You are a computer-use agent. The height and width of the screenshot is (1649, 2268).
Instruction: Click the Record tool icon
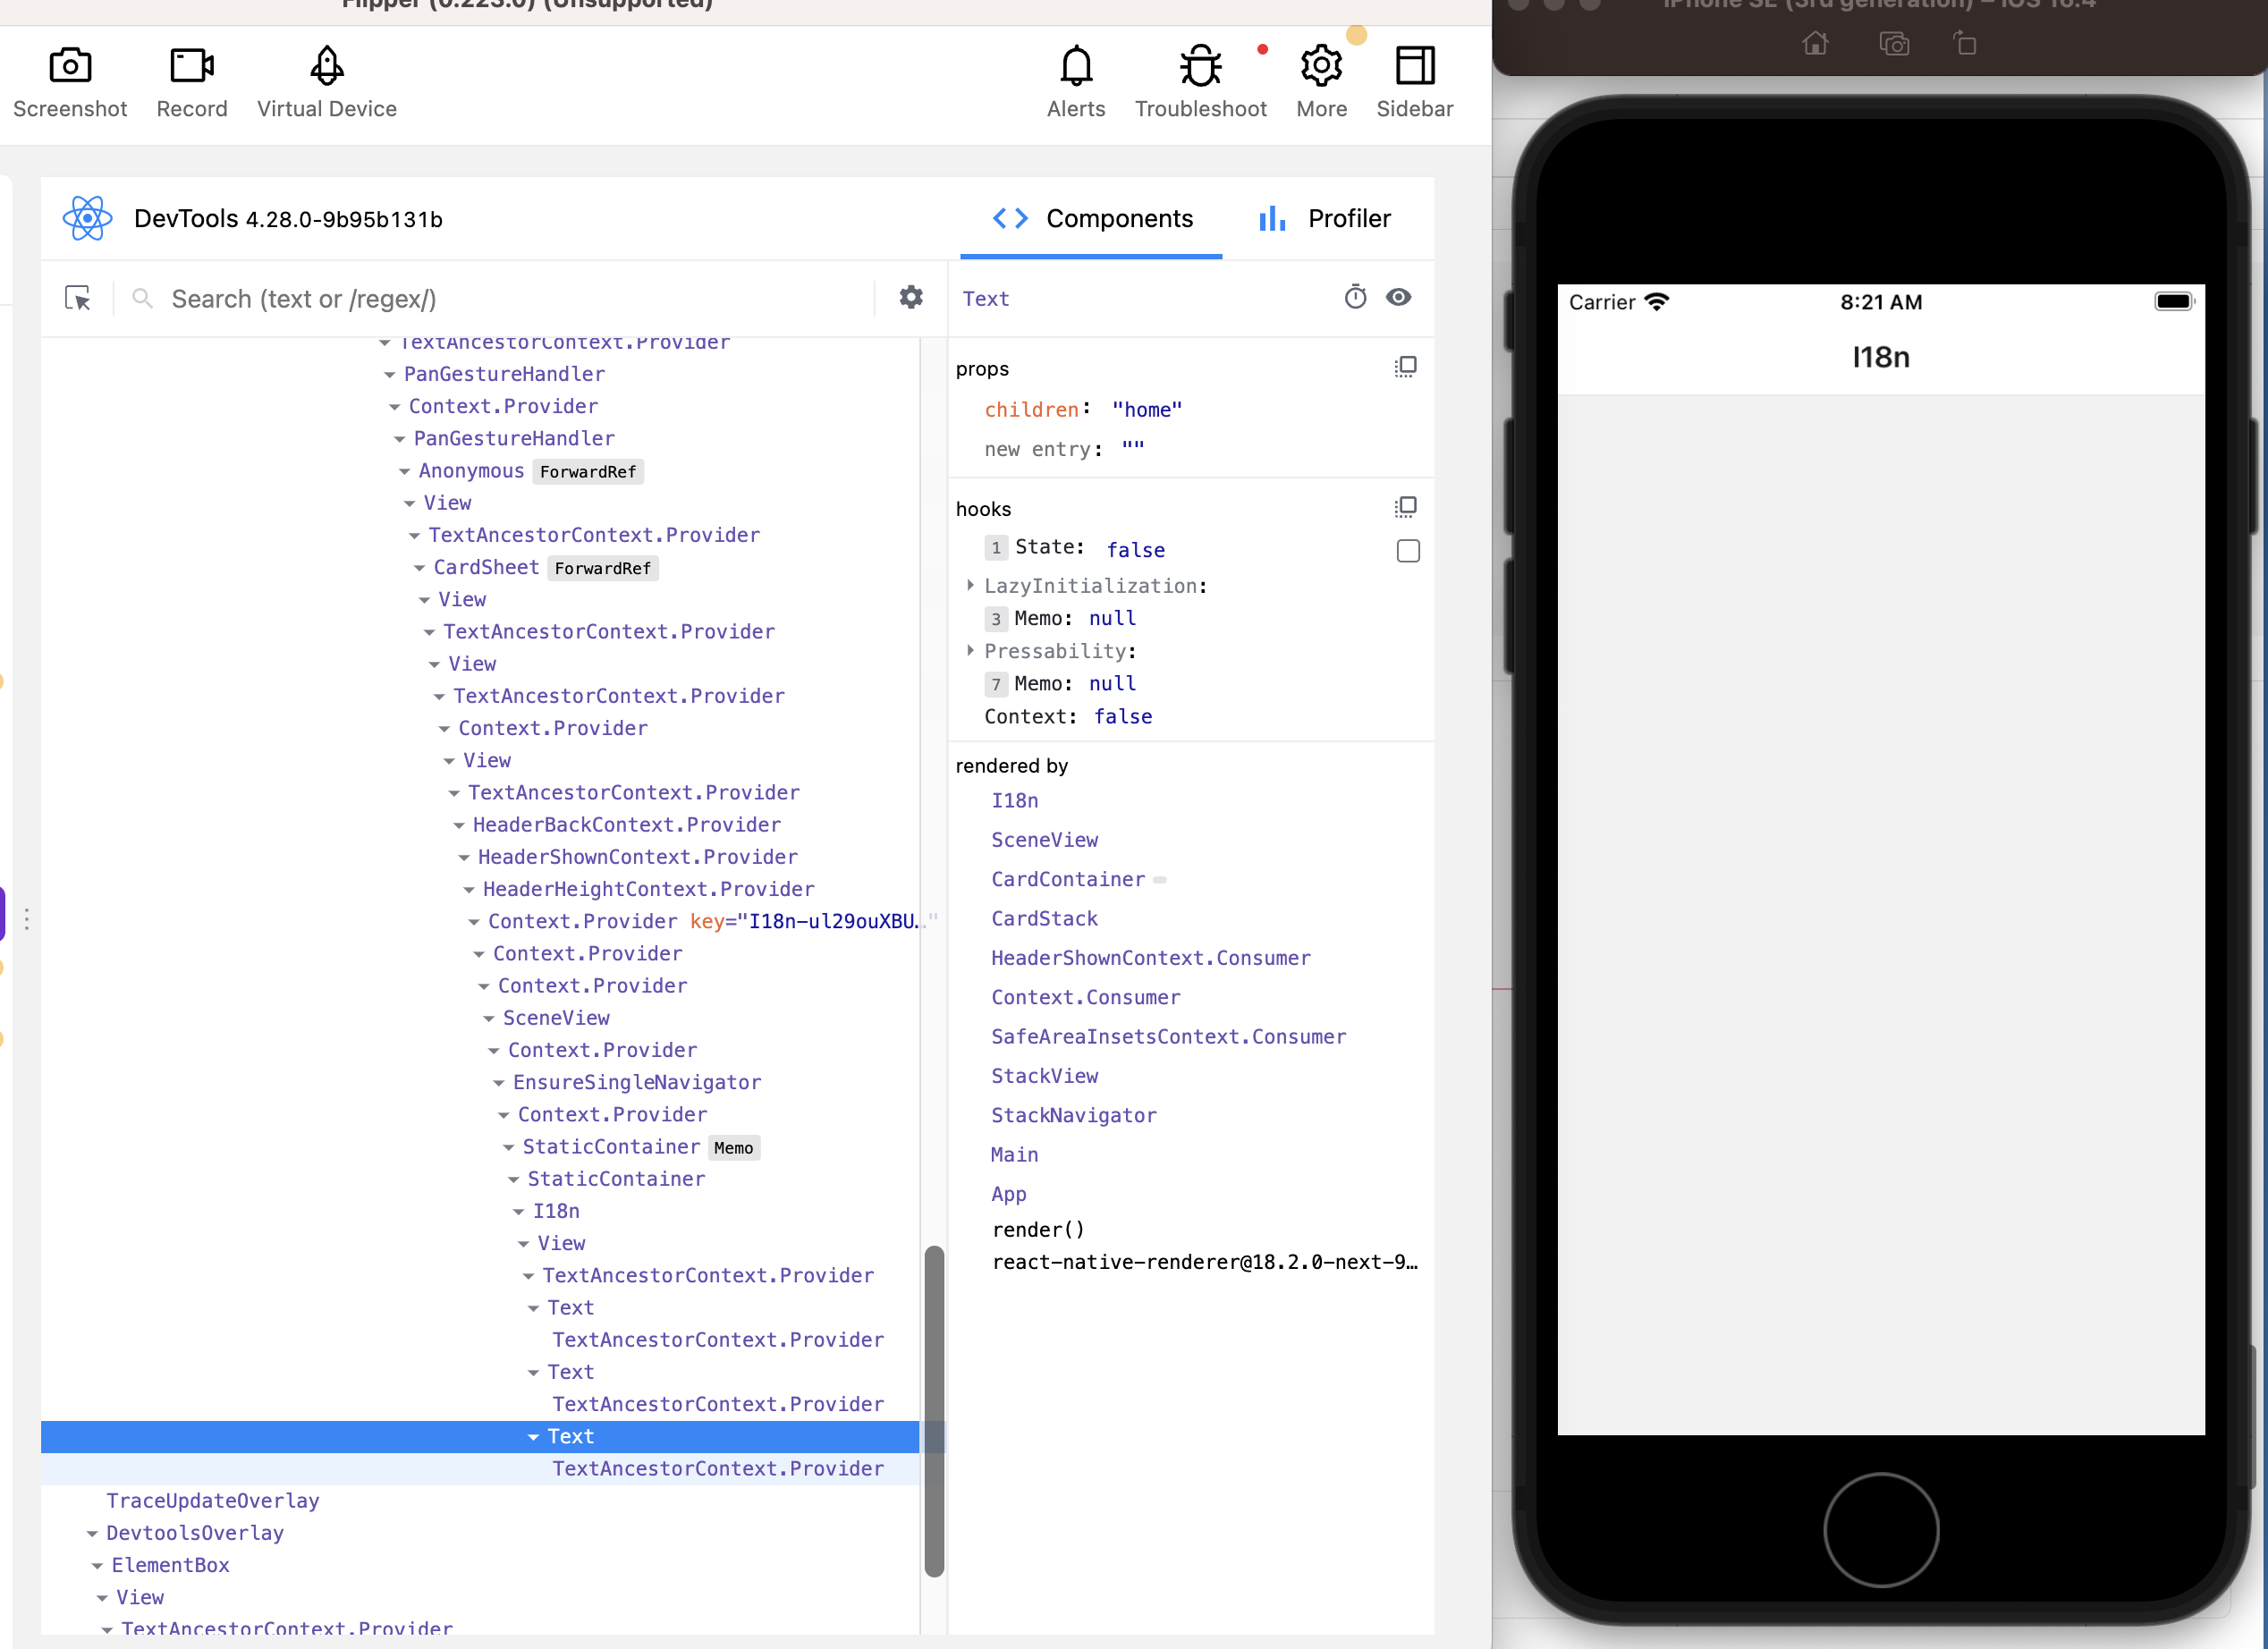pos(194,67)
